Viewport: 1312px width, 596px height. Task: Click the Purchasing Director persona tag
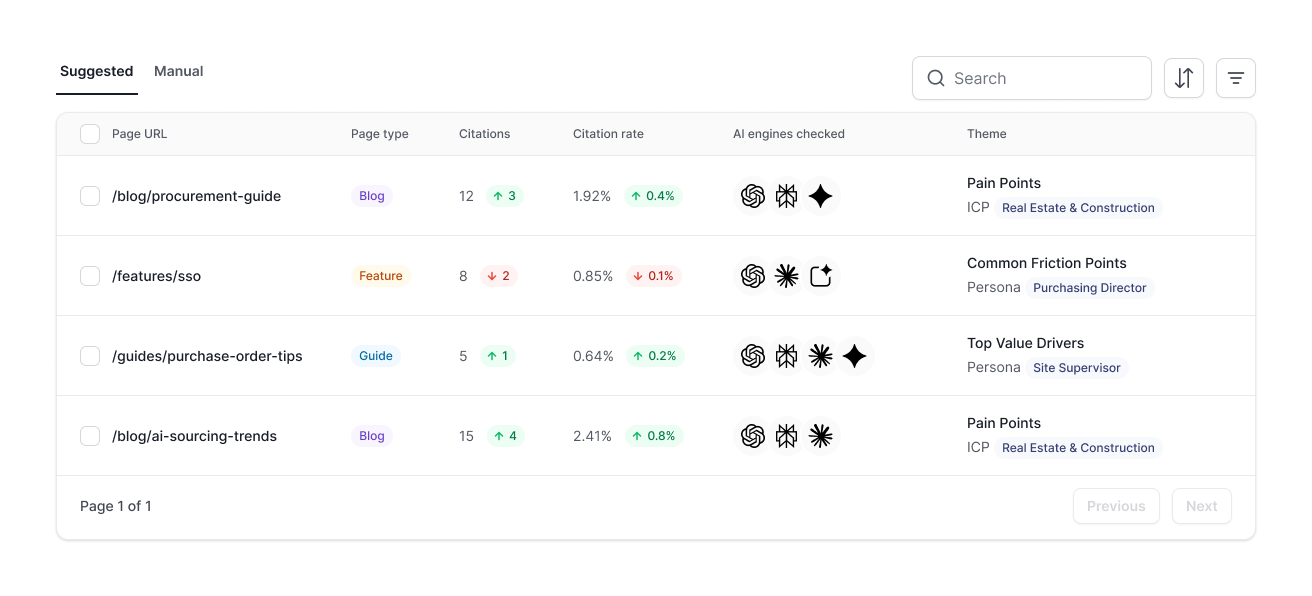(1089, 288)
